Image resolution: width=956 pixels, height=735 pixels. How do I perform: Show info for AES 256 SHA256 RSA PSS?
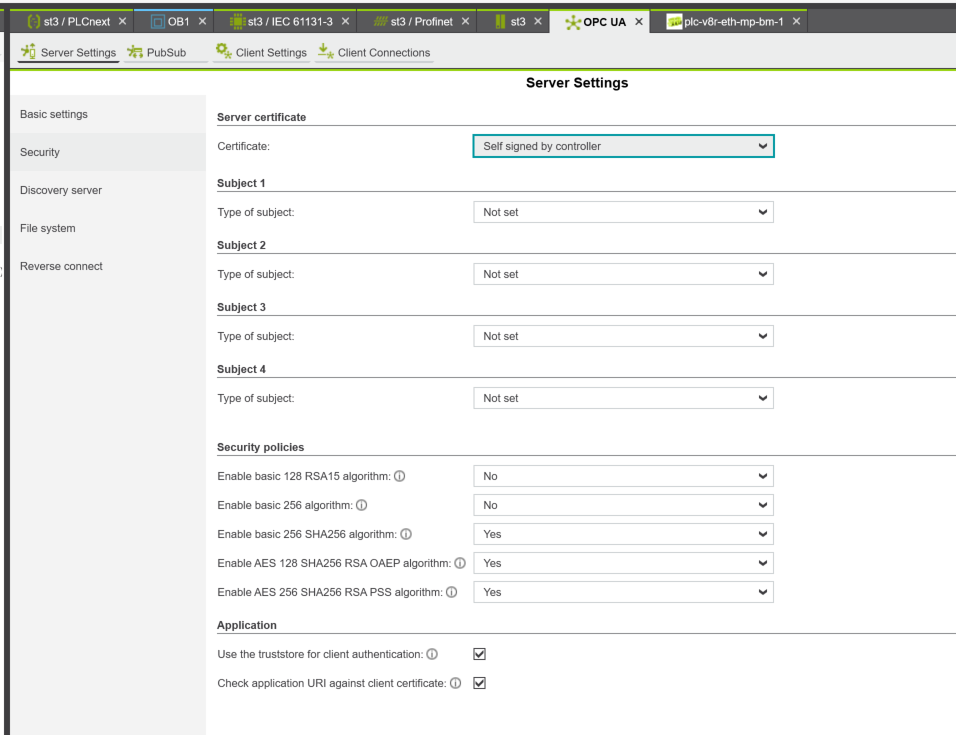pos(450,593)
